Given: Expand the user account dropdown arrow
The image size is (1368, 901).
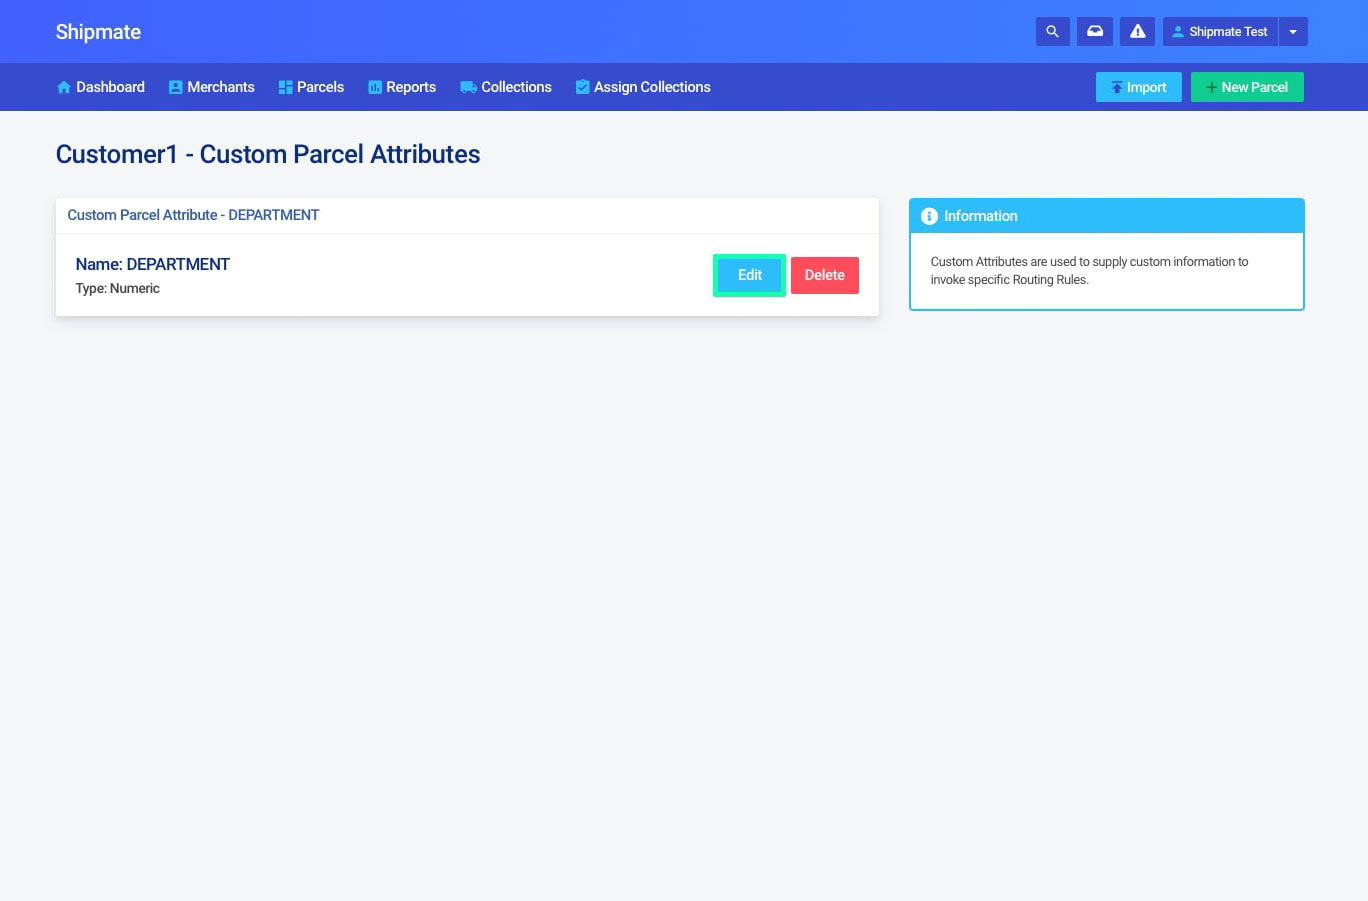Looking at the screenshot, I should click(x=1293, y=32).
